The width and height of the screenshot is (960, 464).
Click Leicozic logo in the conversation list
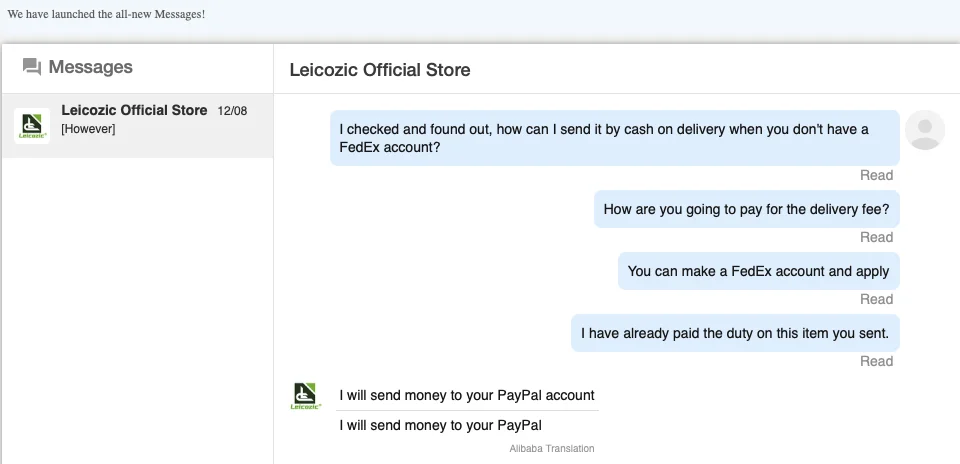32,126
